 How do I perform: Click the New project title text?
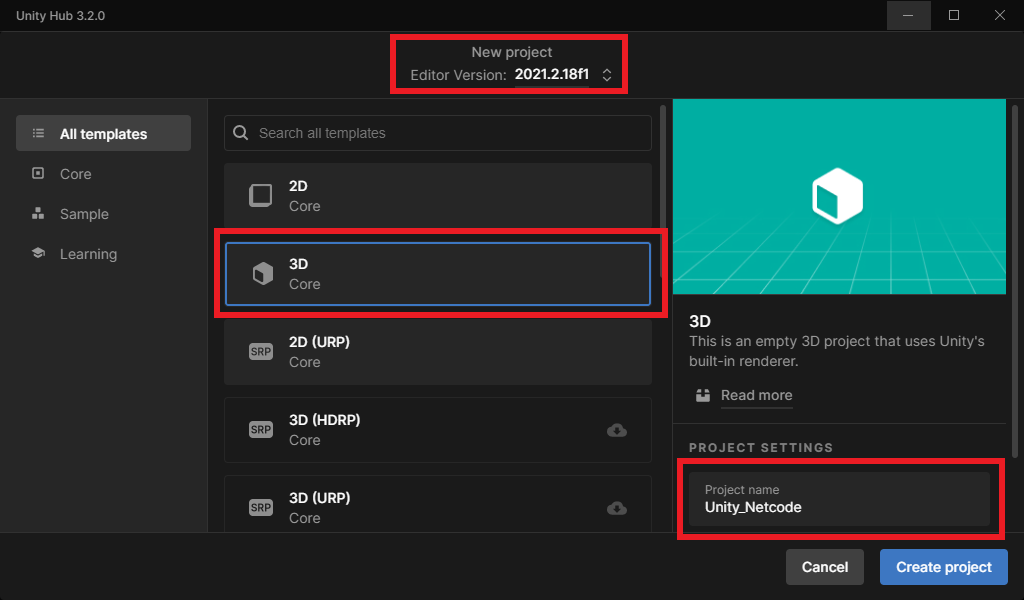[x=511, y=52]
